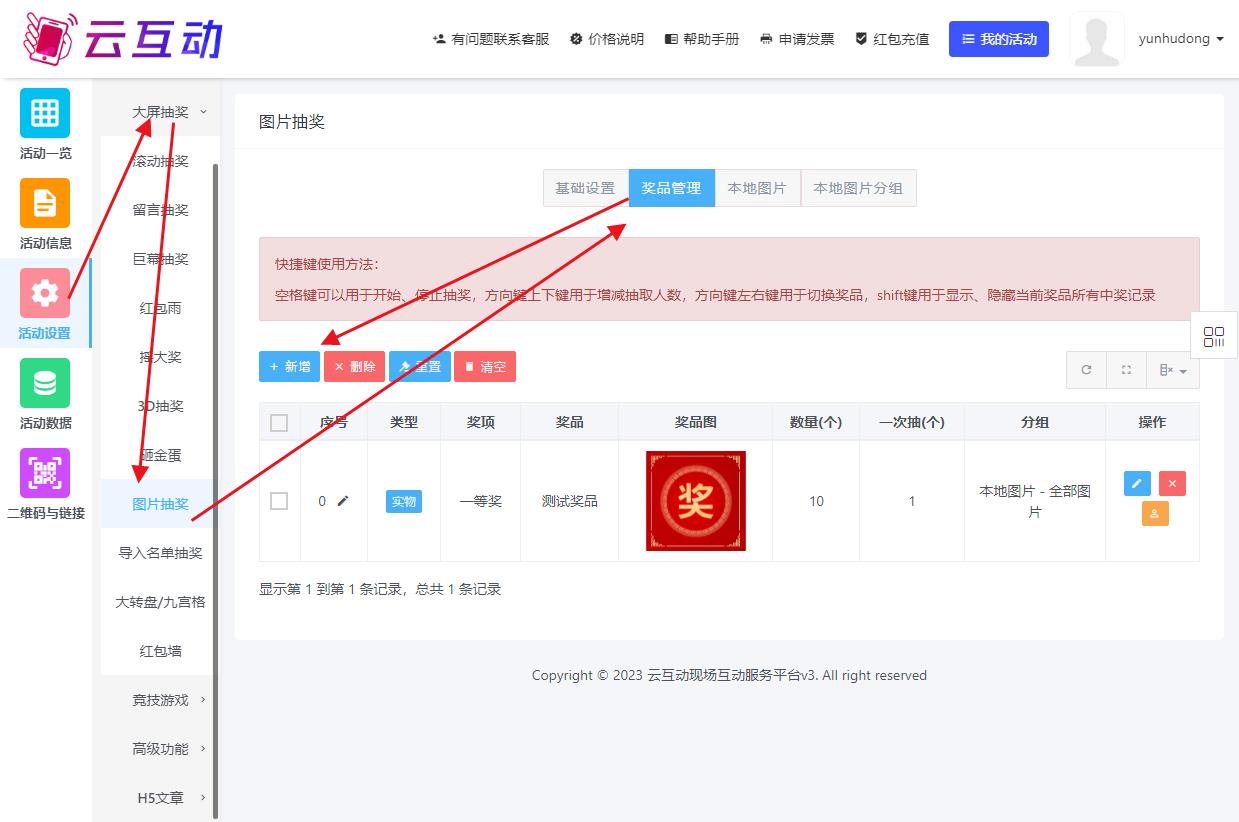Click the orange user icon button in prize row
Screen dimensions: 1239x822
click(1154, 514)
